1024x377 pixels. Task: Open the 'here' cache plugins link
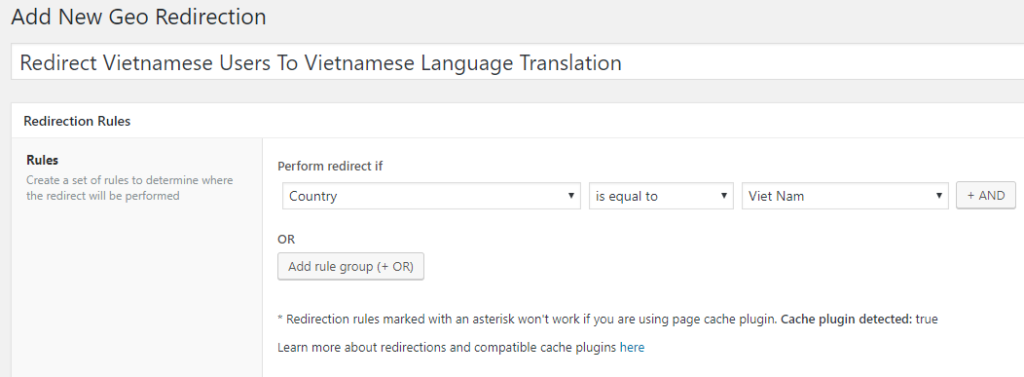[632, 348]
